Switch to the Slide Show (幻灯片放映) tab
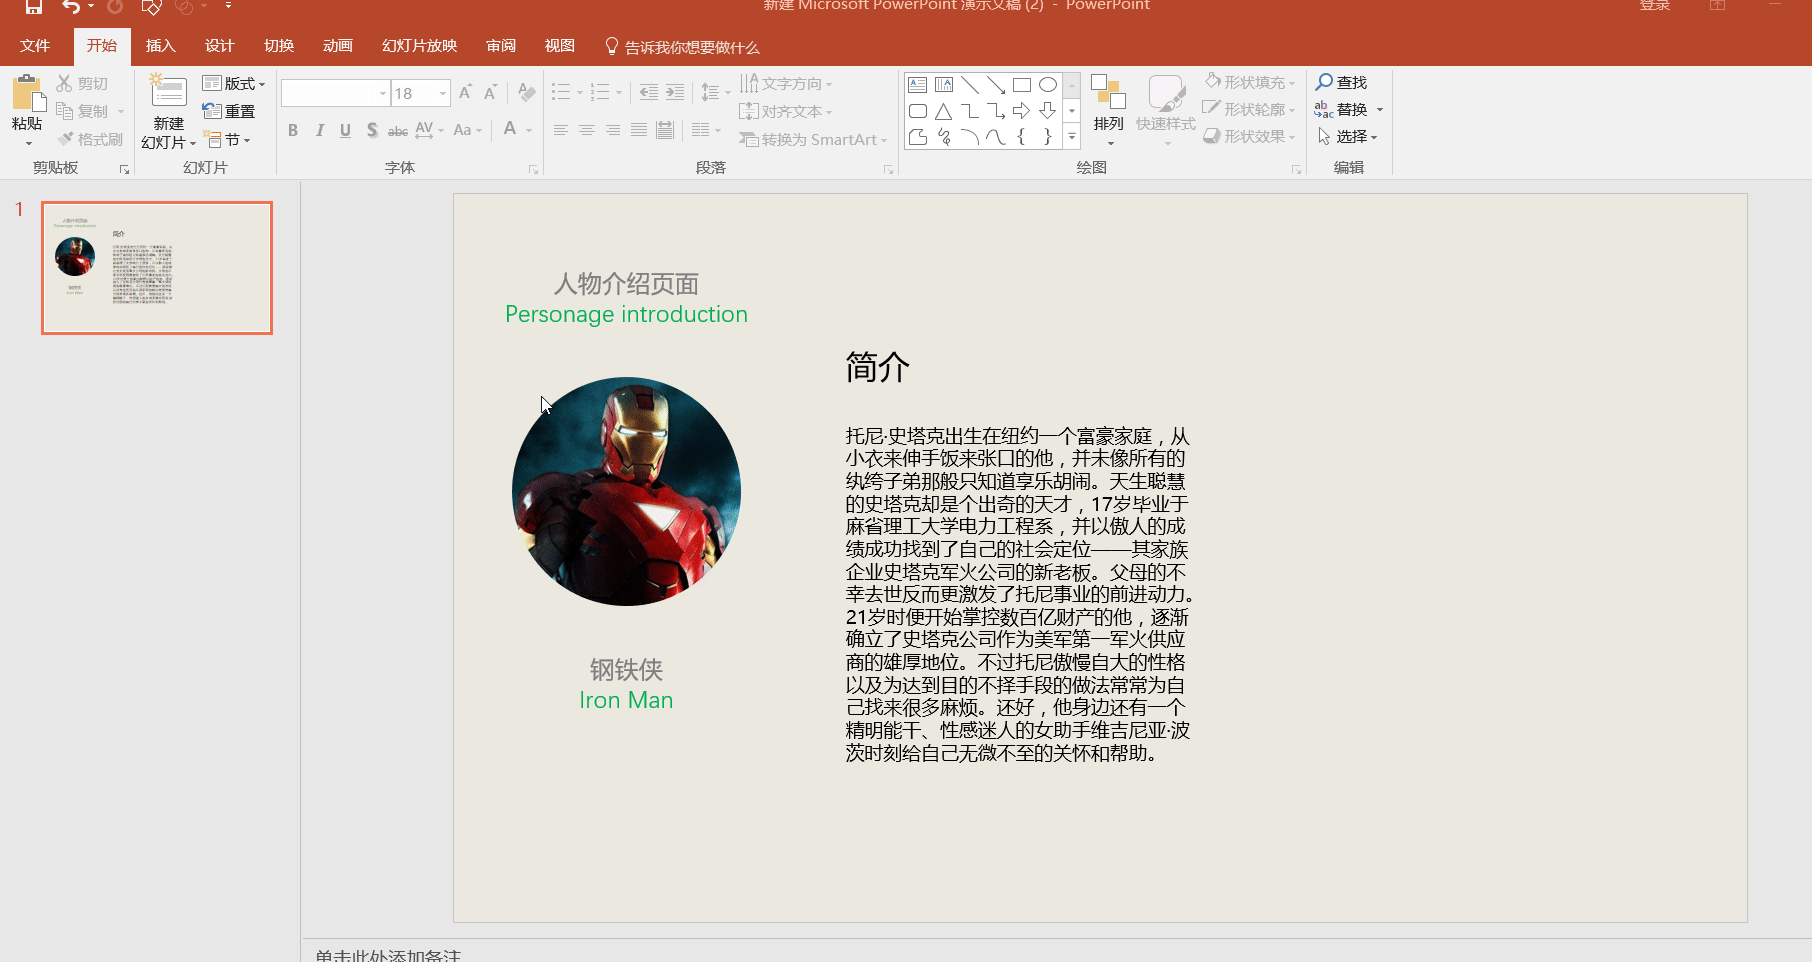 [x=419, y=46]
